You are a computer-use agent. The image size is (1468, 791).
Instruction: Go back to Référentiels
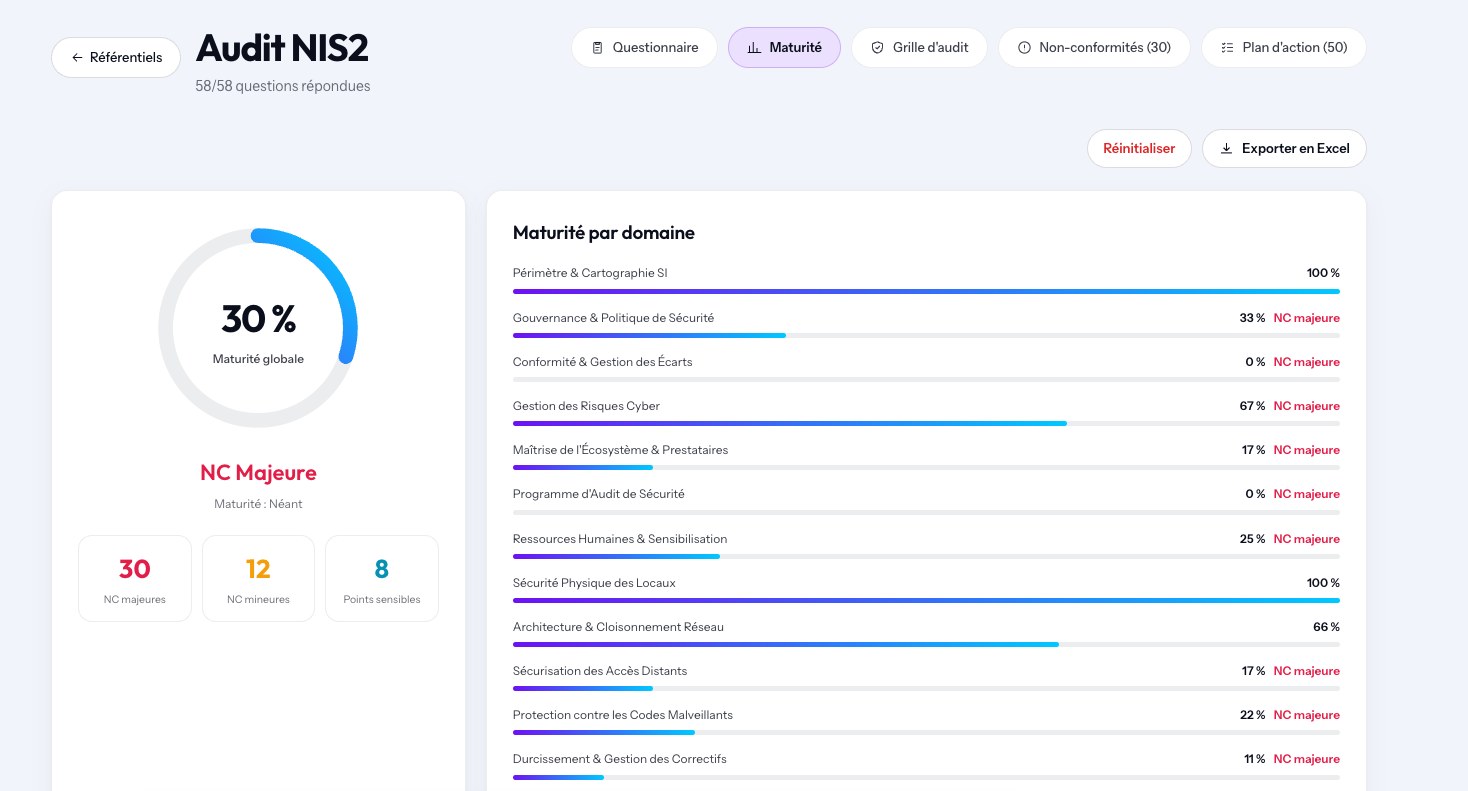coord(116,58)
